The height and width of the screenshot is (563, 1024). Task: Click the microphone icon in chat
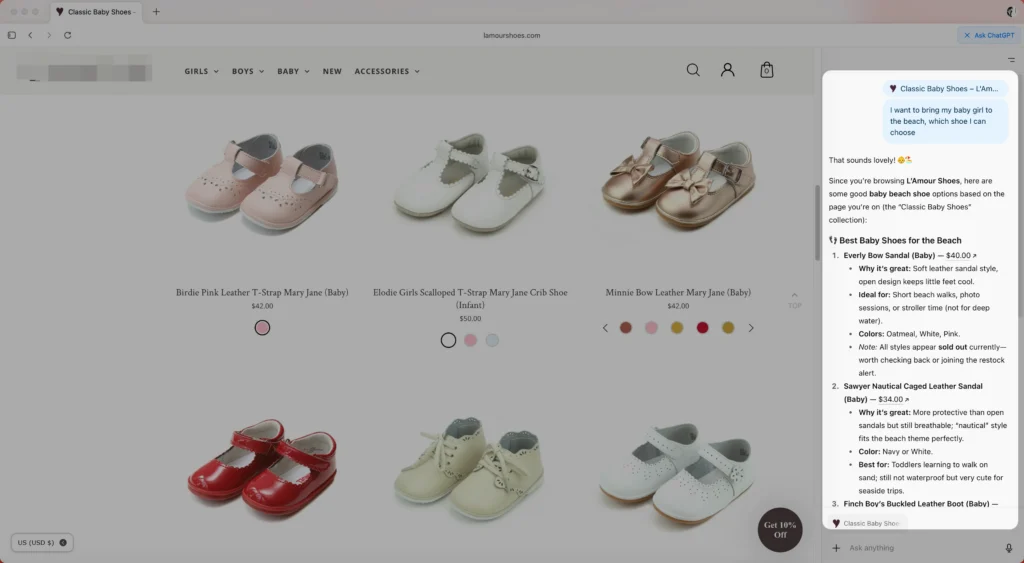1008,548
